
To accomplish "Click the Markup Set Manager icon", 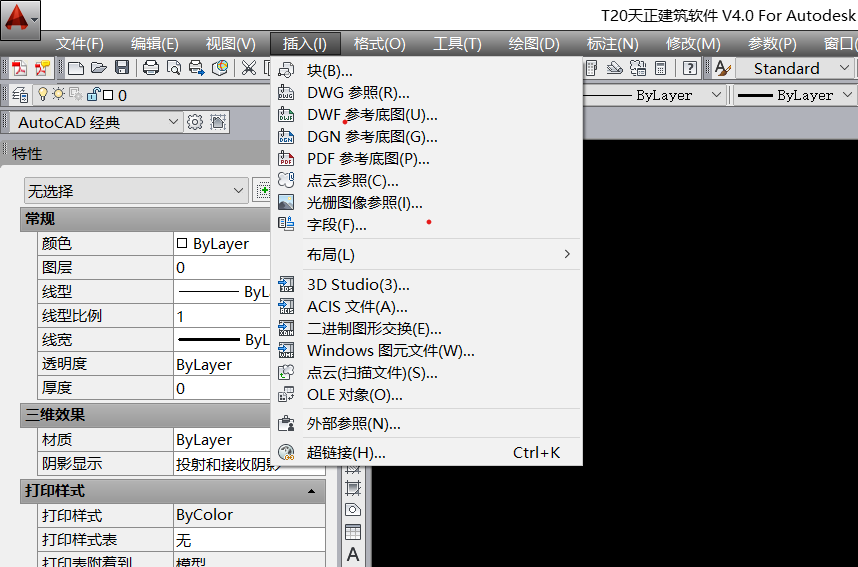I will point(638,68).
